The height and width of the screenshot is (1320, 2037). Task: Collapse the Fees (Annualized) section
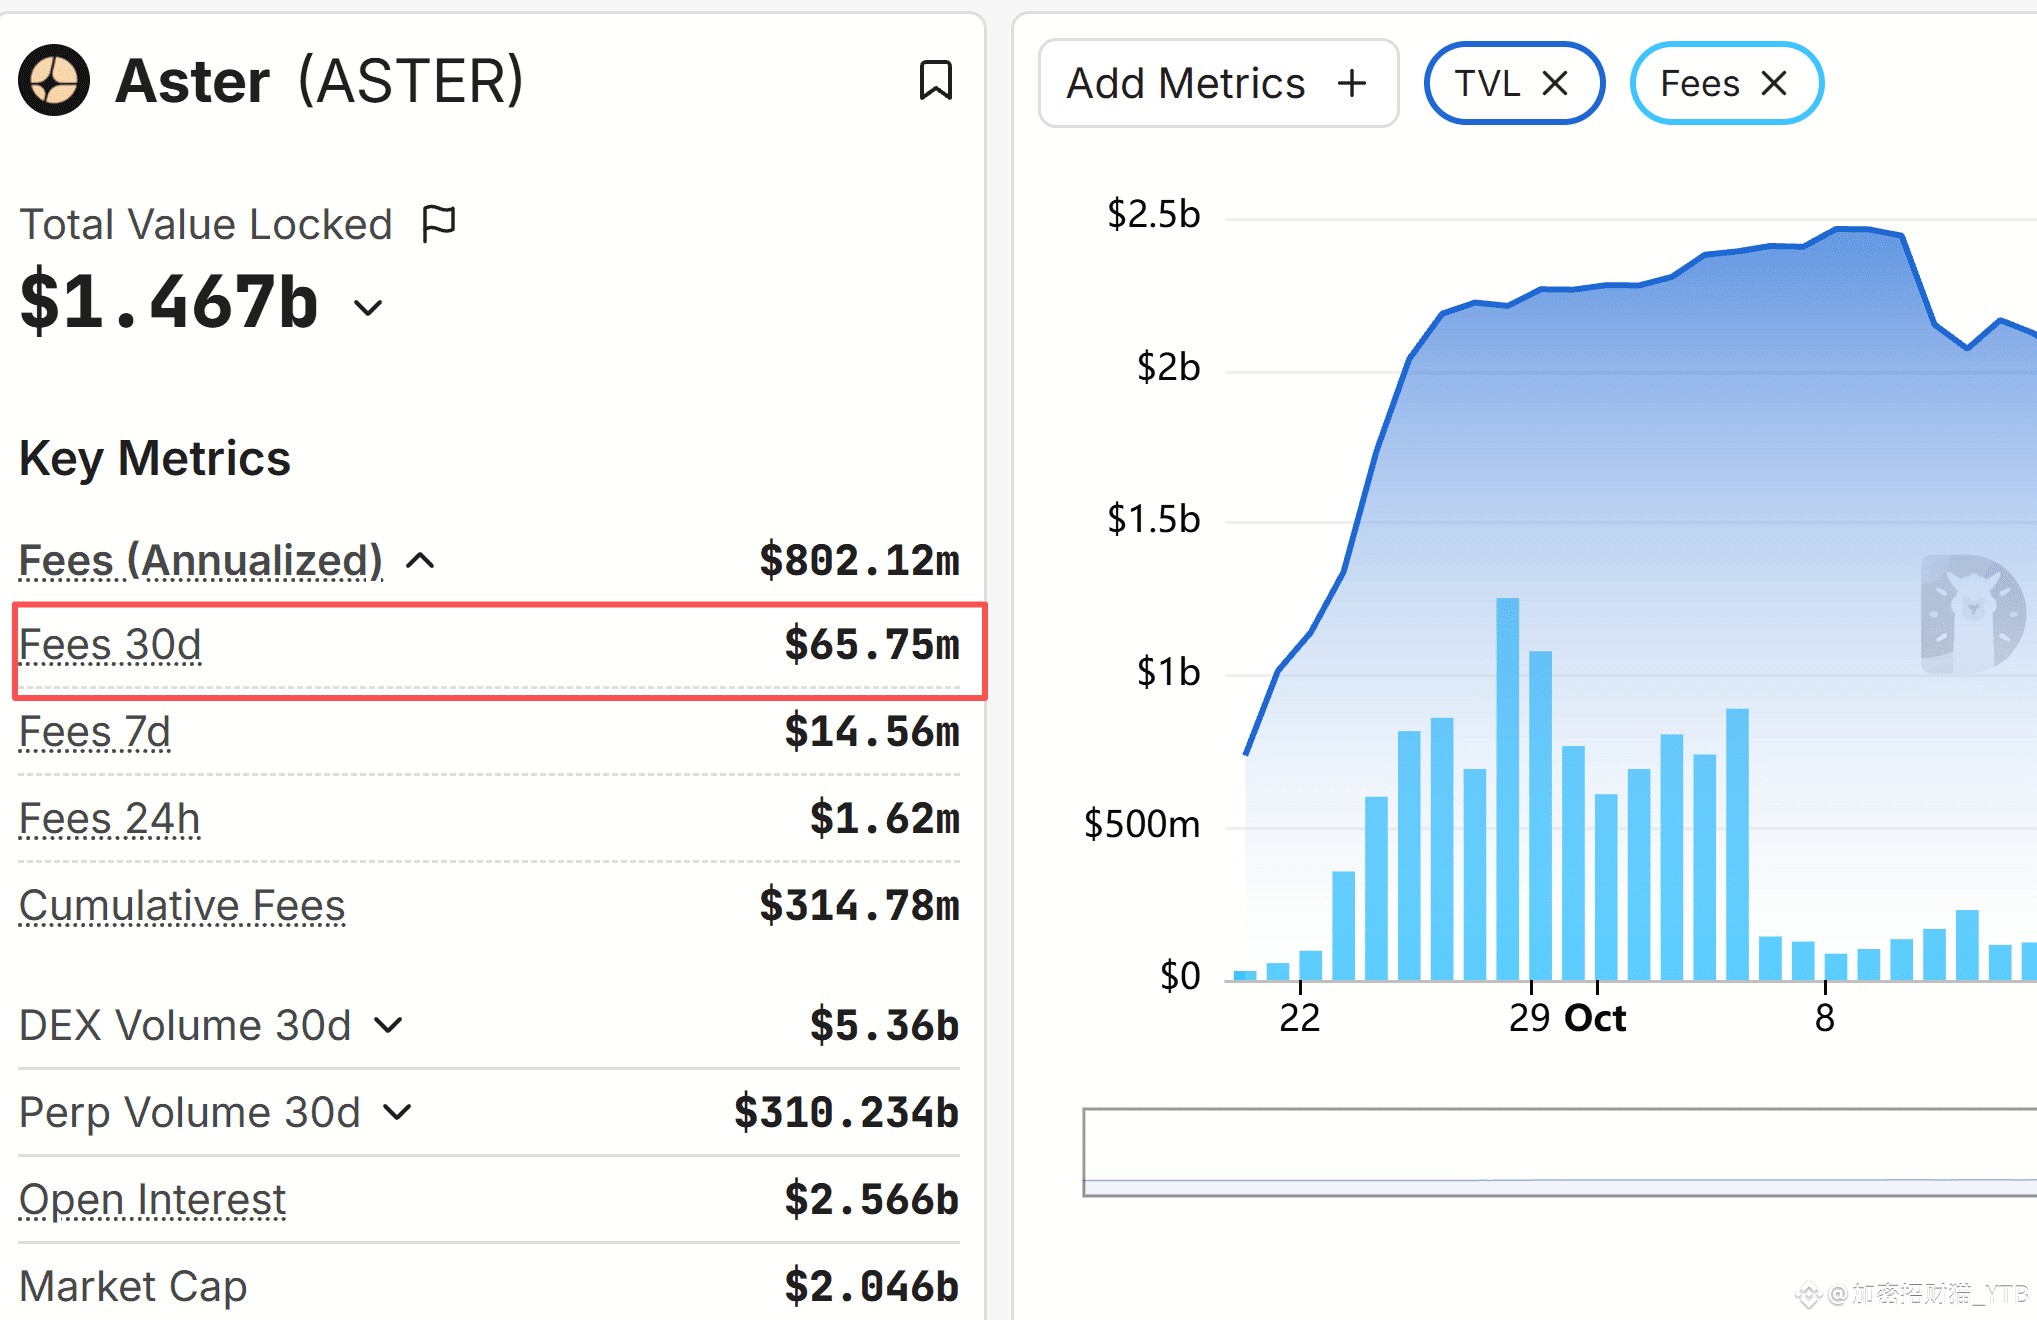click(x=421, y=560)
